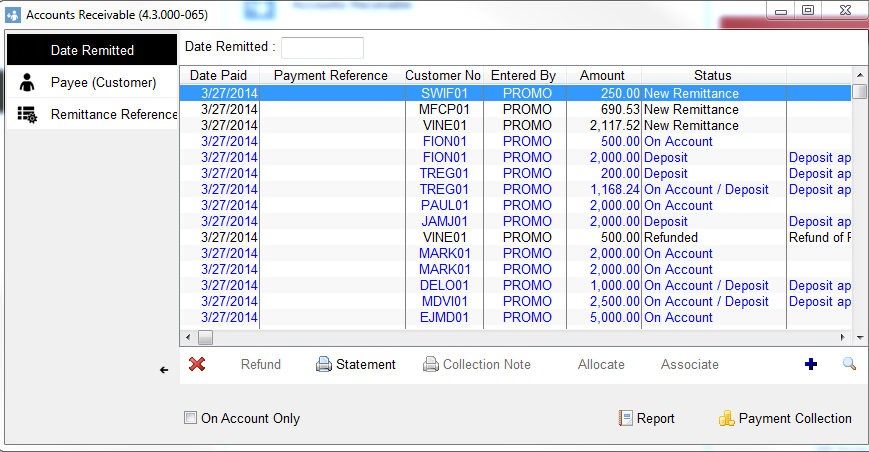The width and height of the screenshot is (869, 452).
Task: Click the Payee person icon
Action: tap(27, 82)
